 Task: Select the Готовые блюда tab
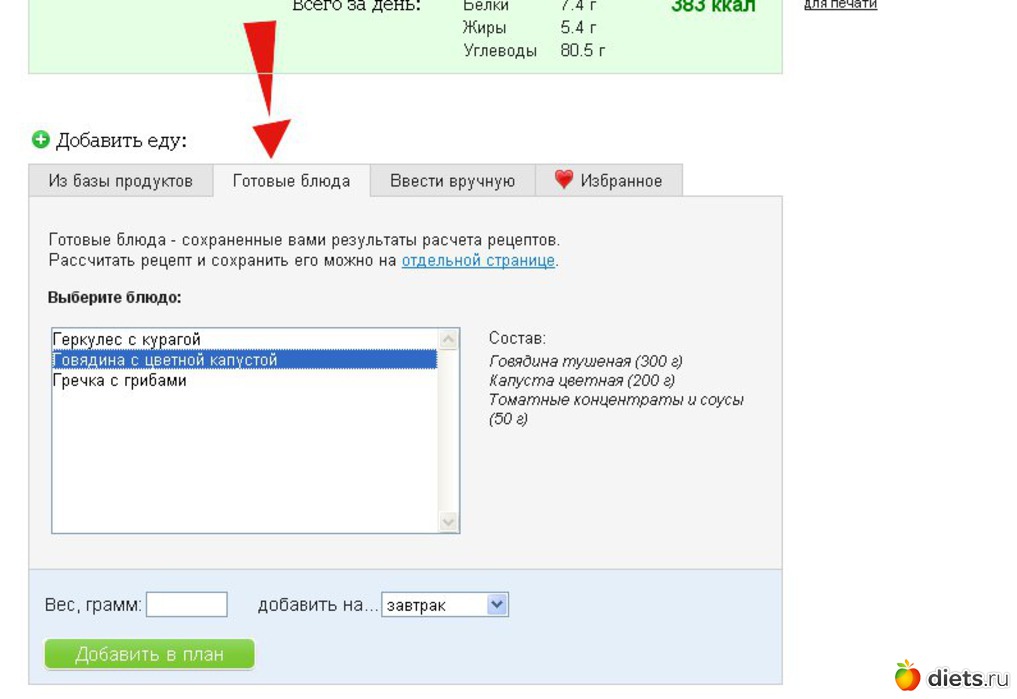(x=291, y=181)
